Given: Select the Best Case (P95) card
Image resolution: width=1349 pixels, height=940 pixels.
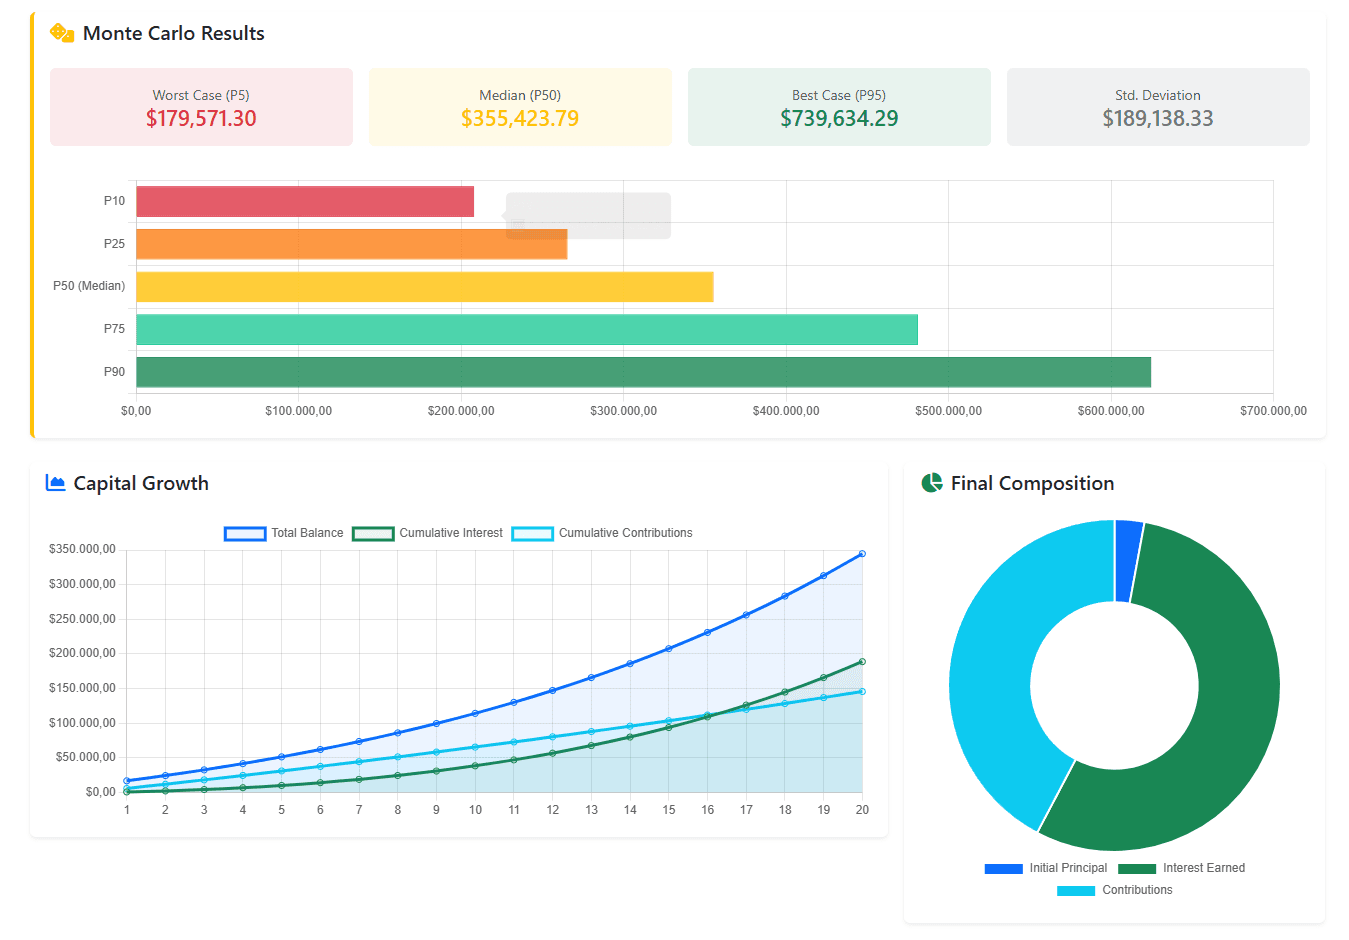Looking at the screenshot, I should coord(839,107).
